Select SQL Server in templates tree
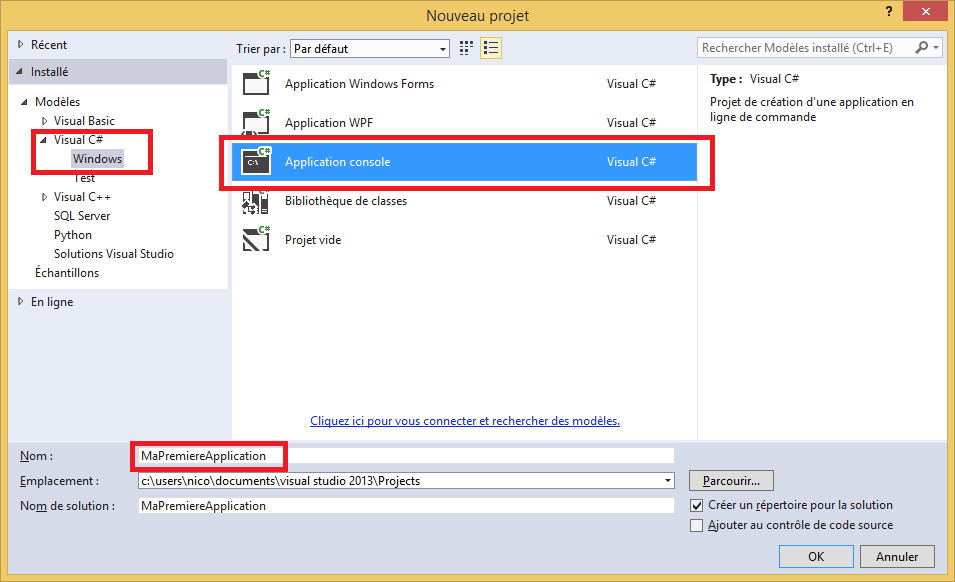Screen dimensions: 955x582 tap(82, 216)
